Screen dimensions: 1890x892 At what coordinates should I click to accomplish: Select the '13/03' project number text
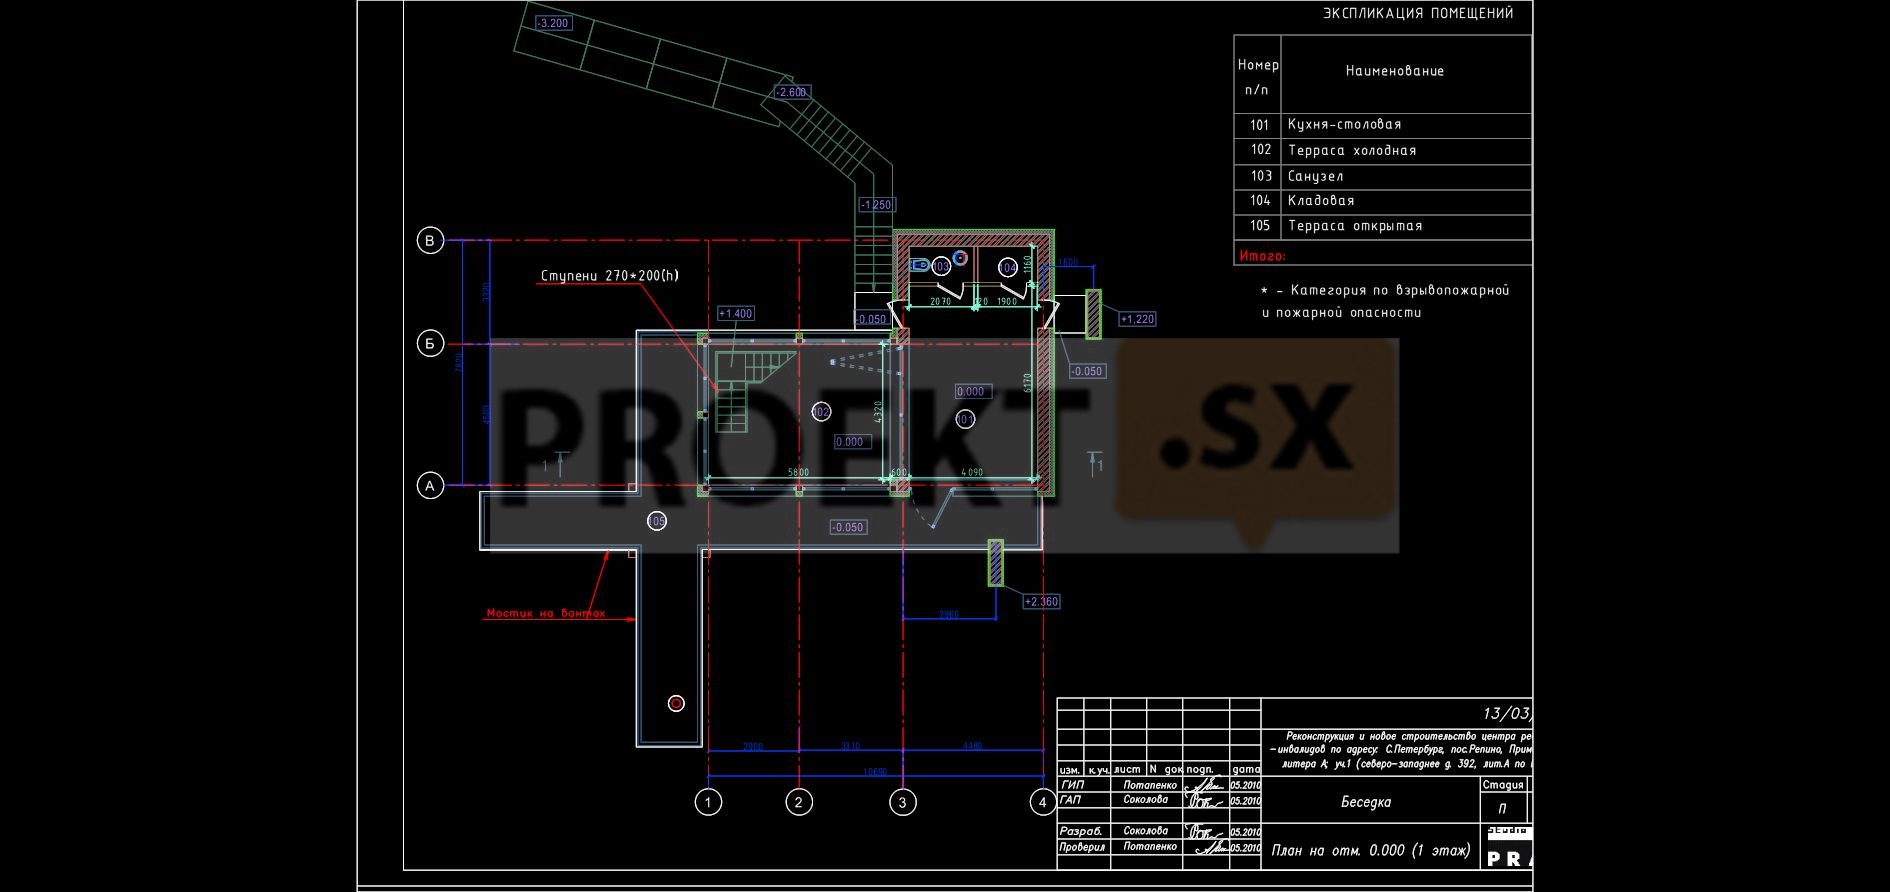[x=1507, y=713]
